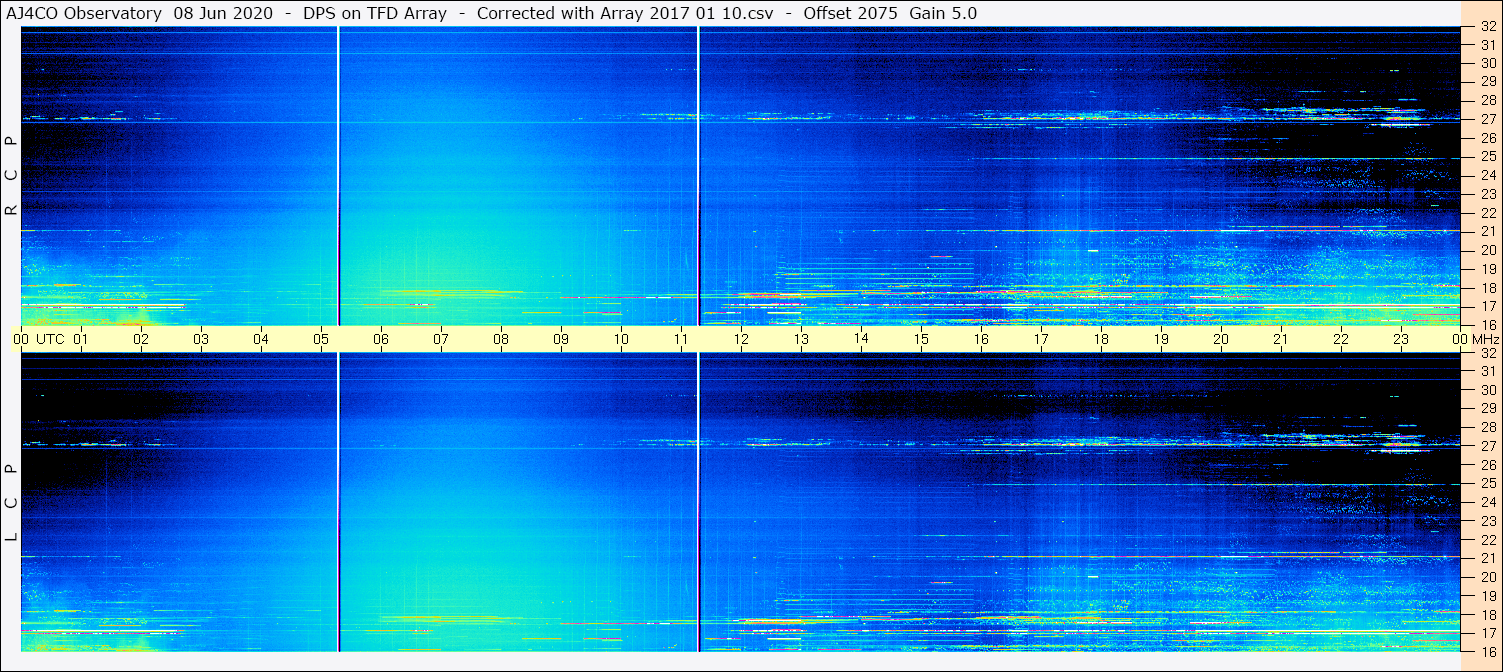The image size is (1503, 672).
Task: Click the 24 MHz label of RCP panel
Action: pyautogui.click(x=1487, y=175)
